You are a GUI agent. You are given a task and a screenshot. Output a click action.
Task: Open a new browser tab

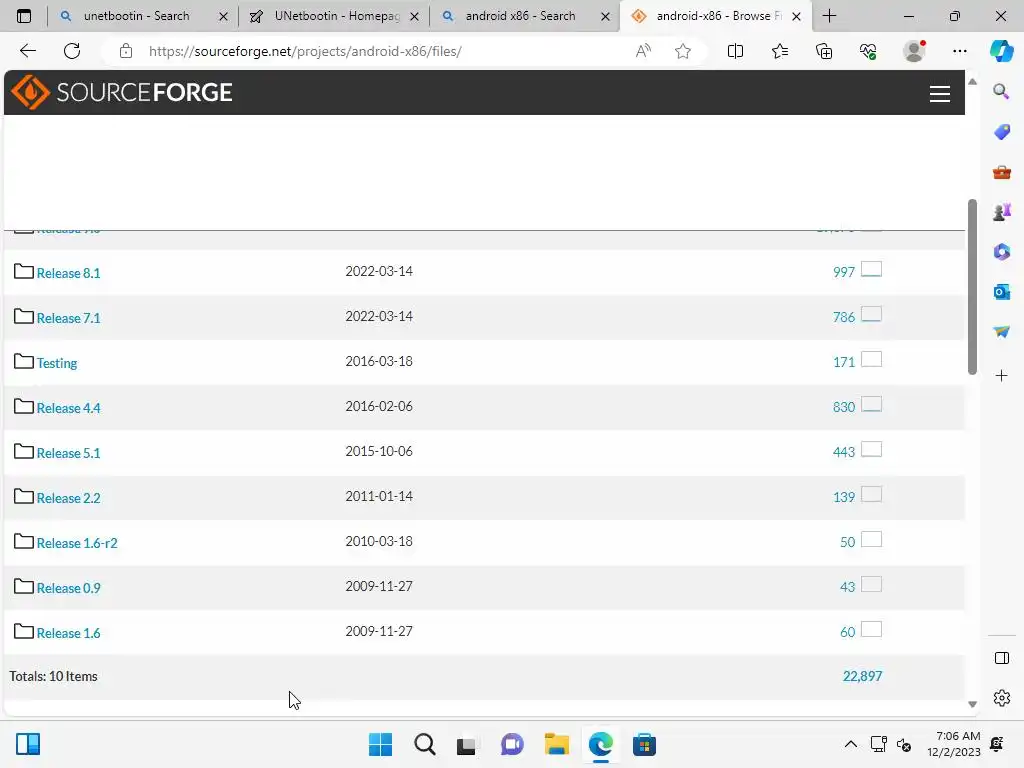[829, 16]
